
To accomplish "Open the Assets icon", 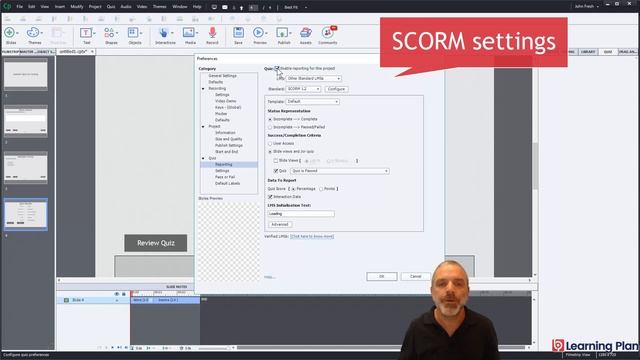I will [x=306, y=33].
